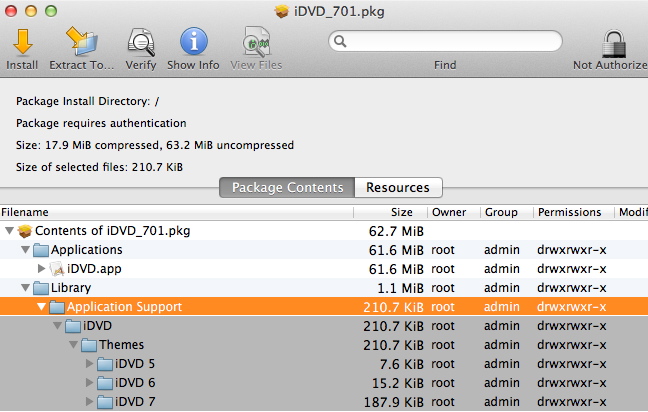This screenshot has height=412, width=648.
Task: Expand the iDVD 5 folder
Action: [x=89, y=364]
